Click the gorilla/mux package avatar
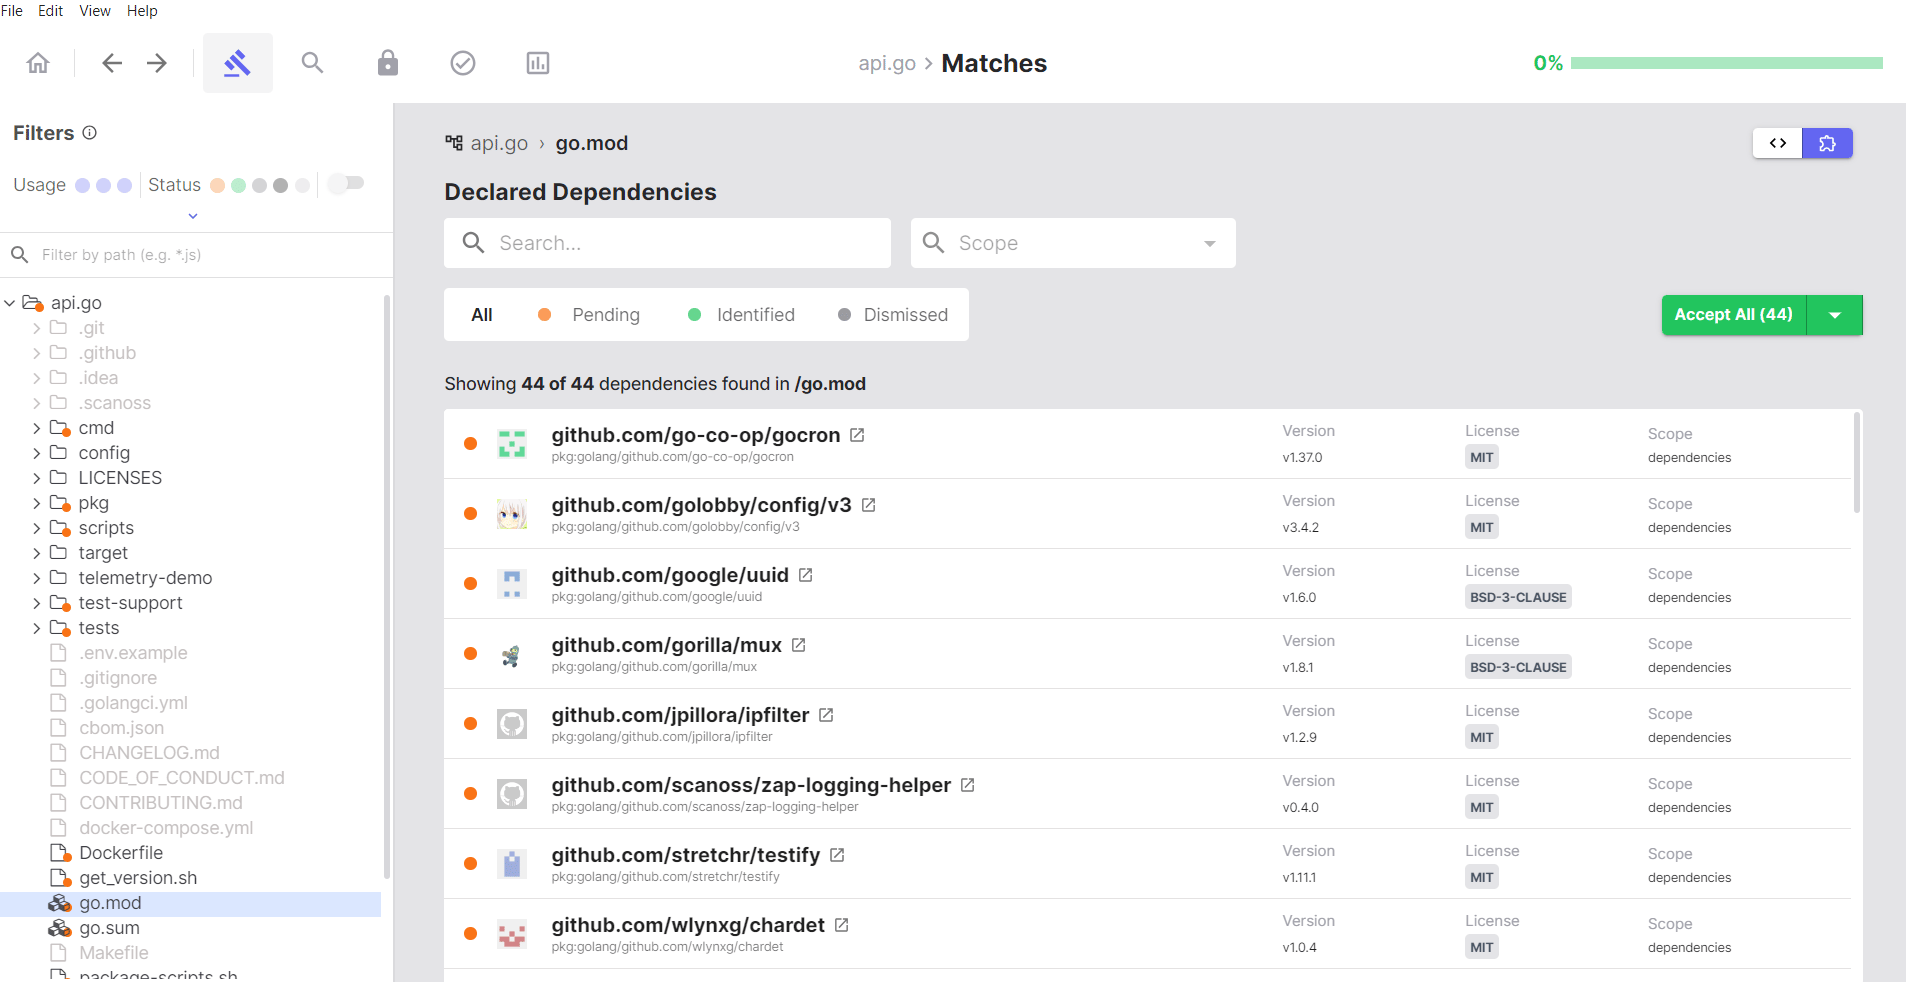The width and height of the screenshot is (1906, 982). (512, 654)
